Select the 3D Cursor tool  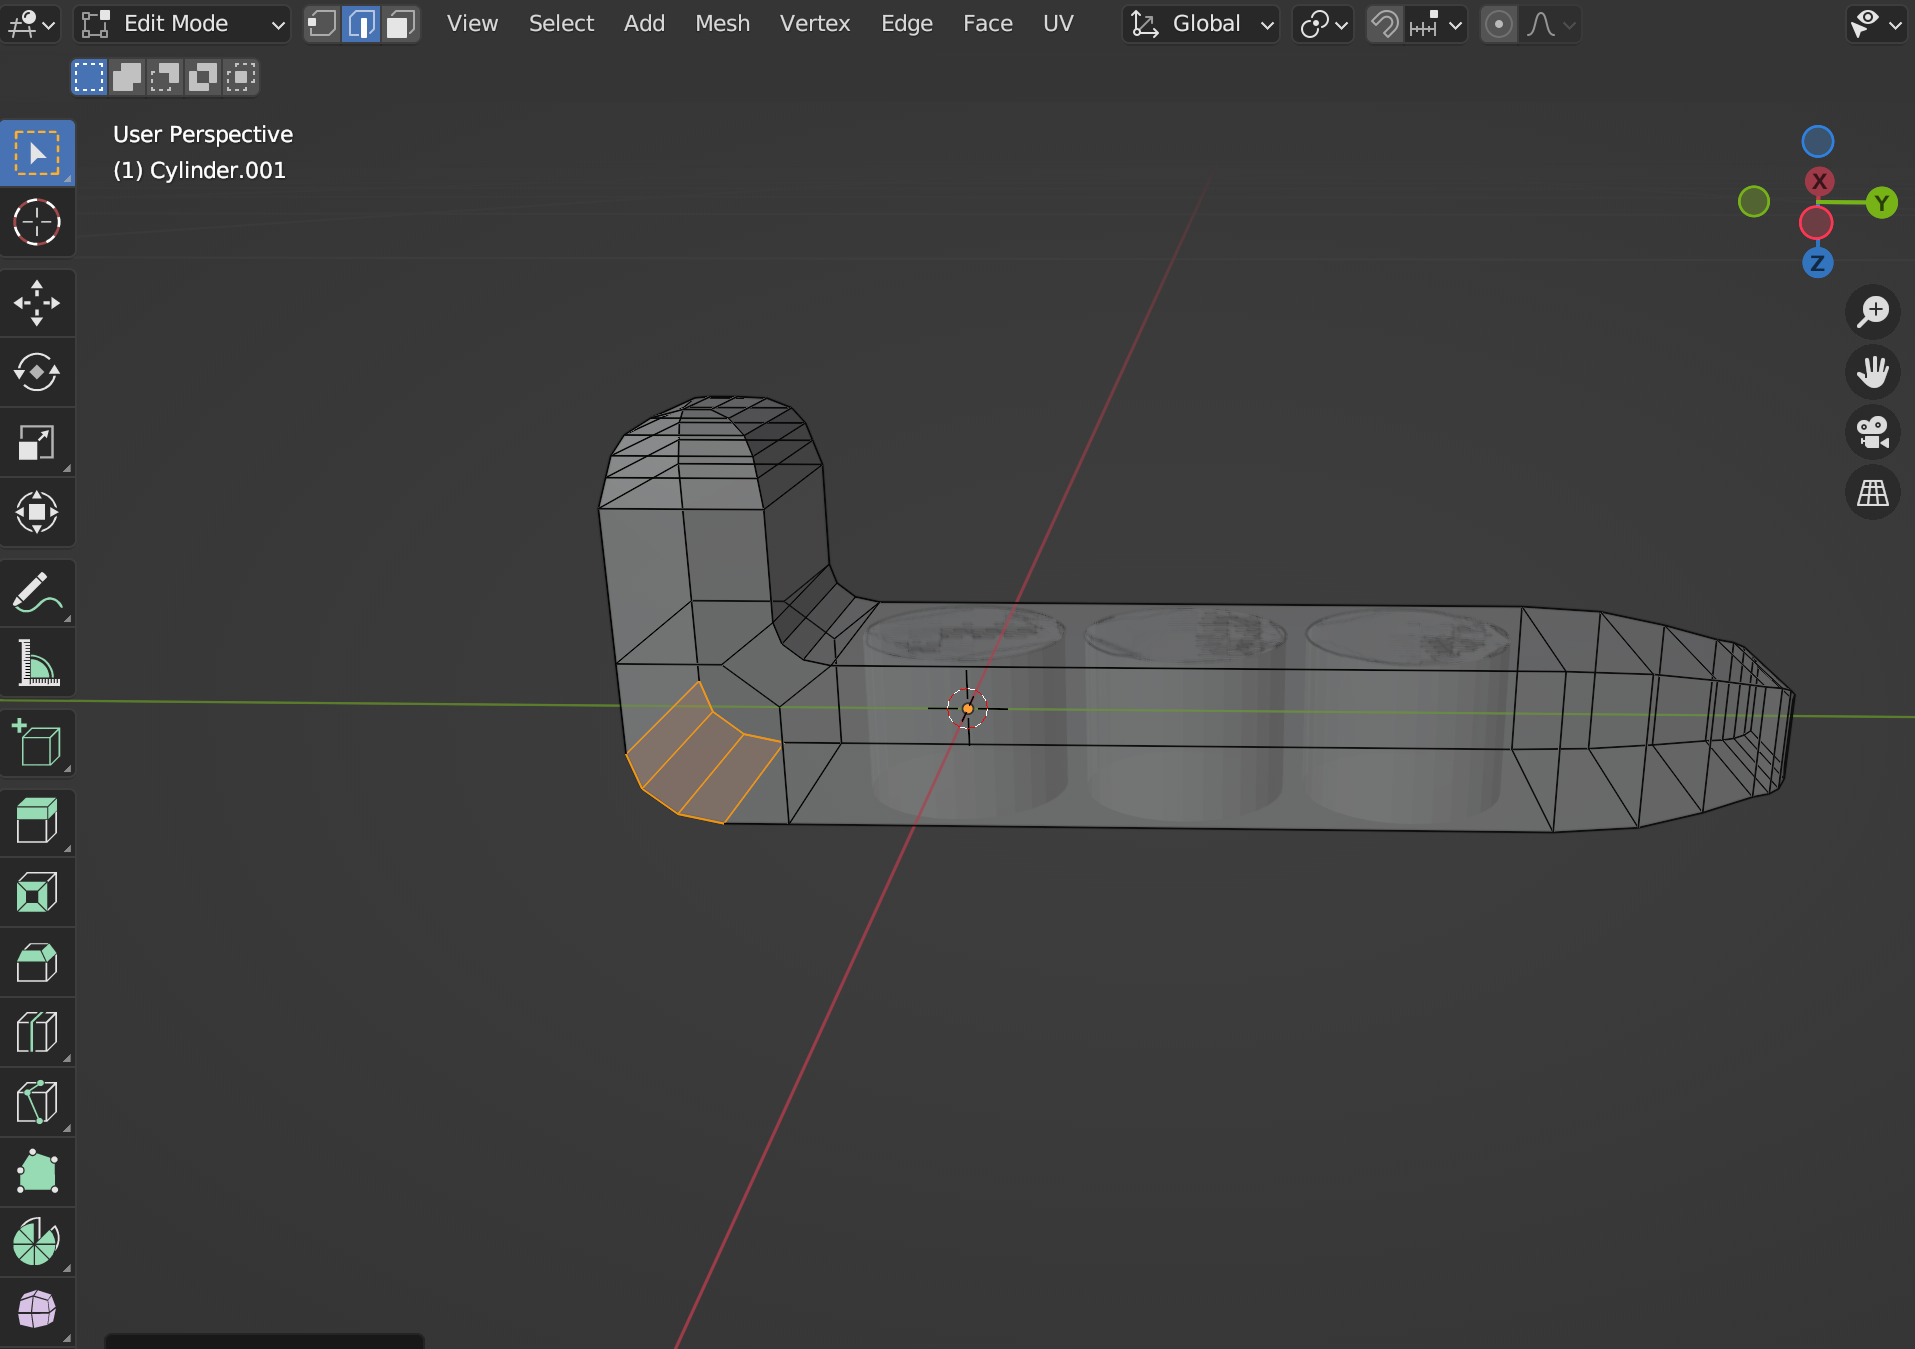click(x=38, y=223)
